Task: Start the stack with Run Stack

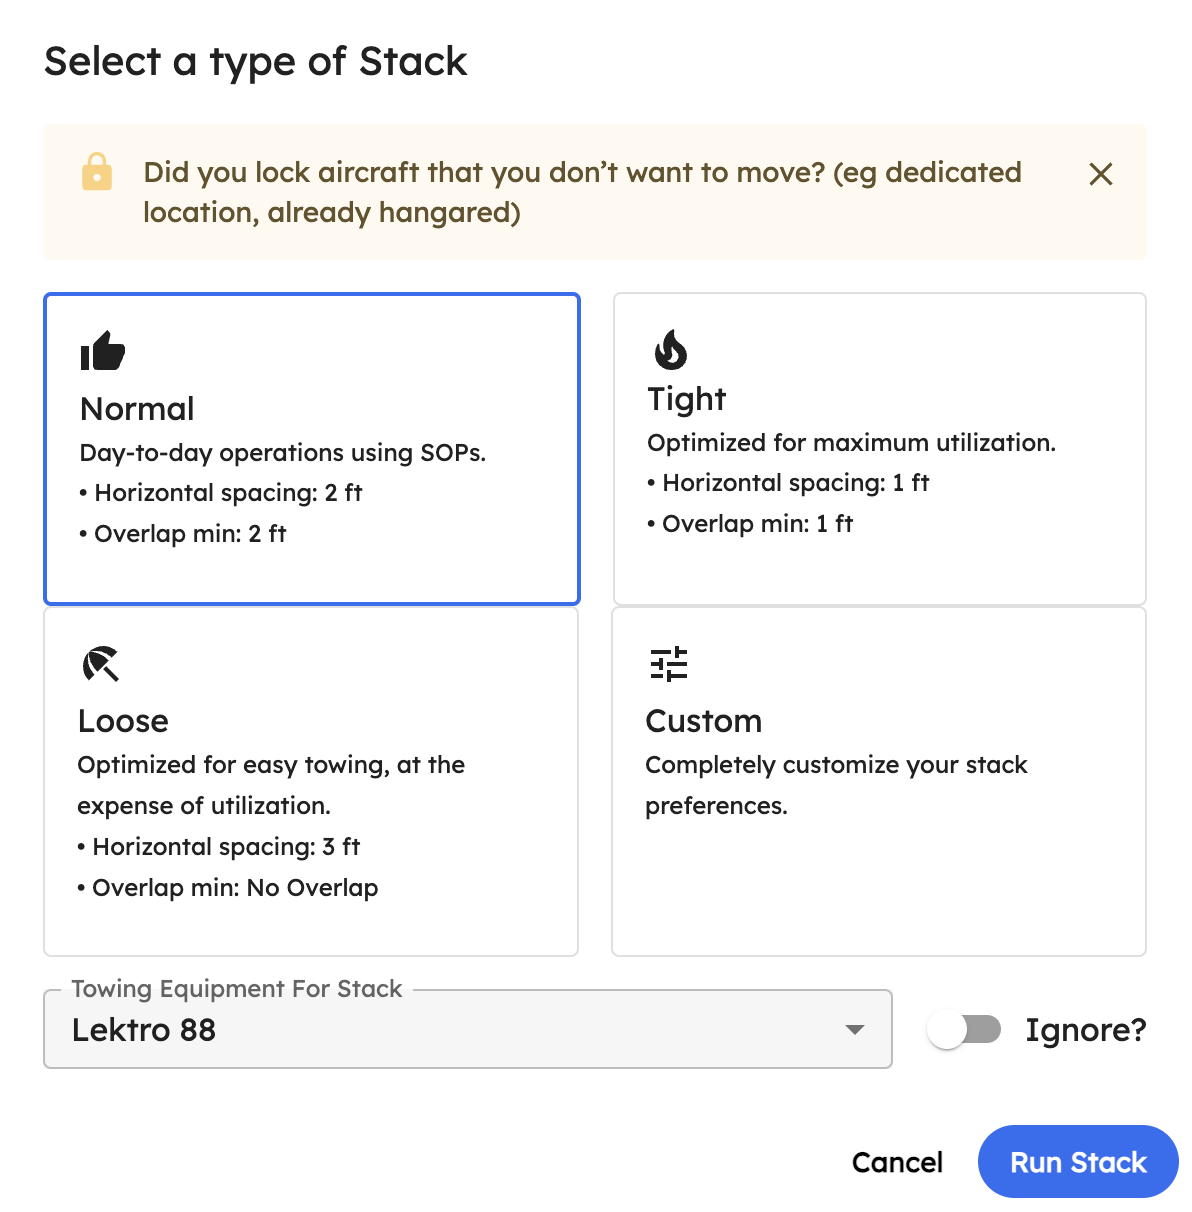Action: tap(1077, 1162)
